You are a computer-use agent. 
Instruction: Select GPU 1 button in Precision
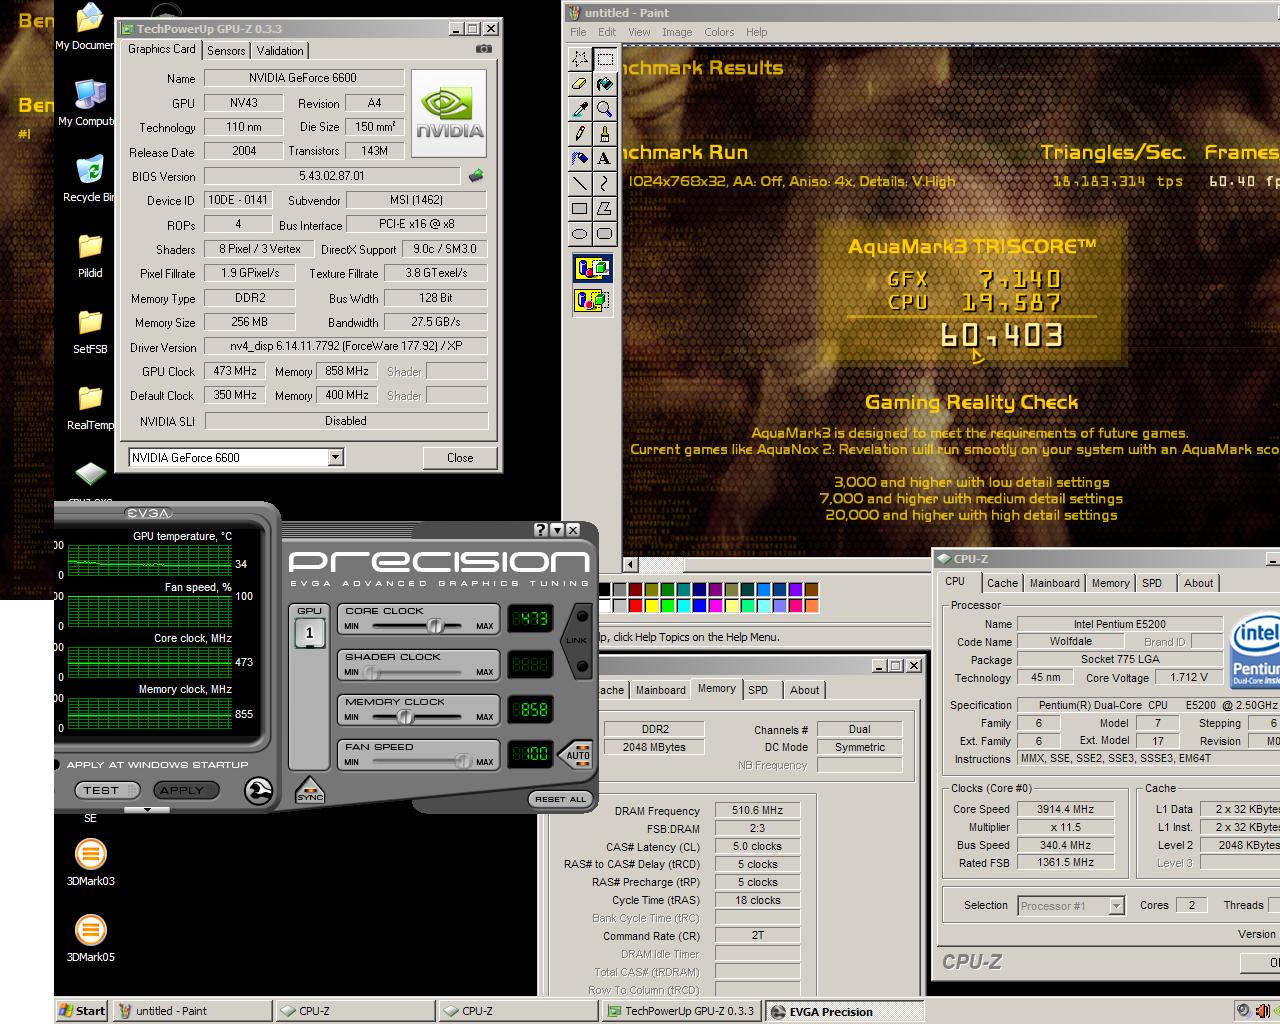(x=309, y=632)
